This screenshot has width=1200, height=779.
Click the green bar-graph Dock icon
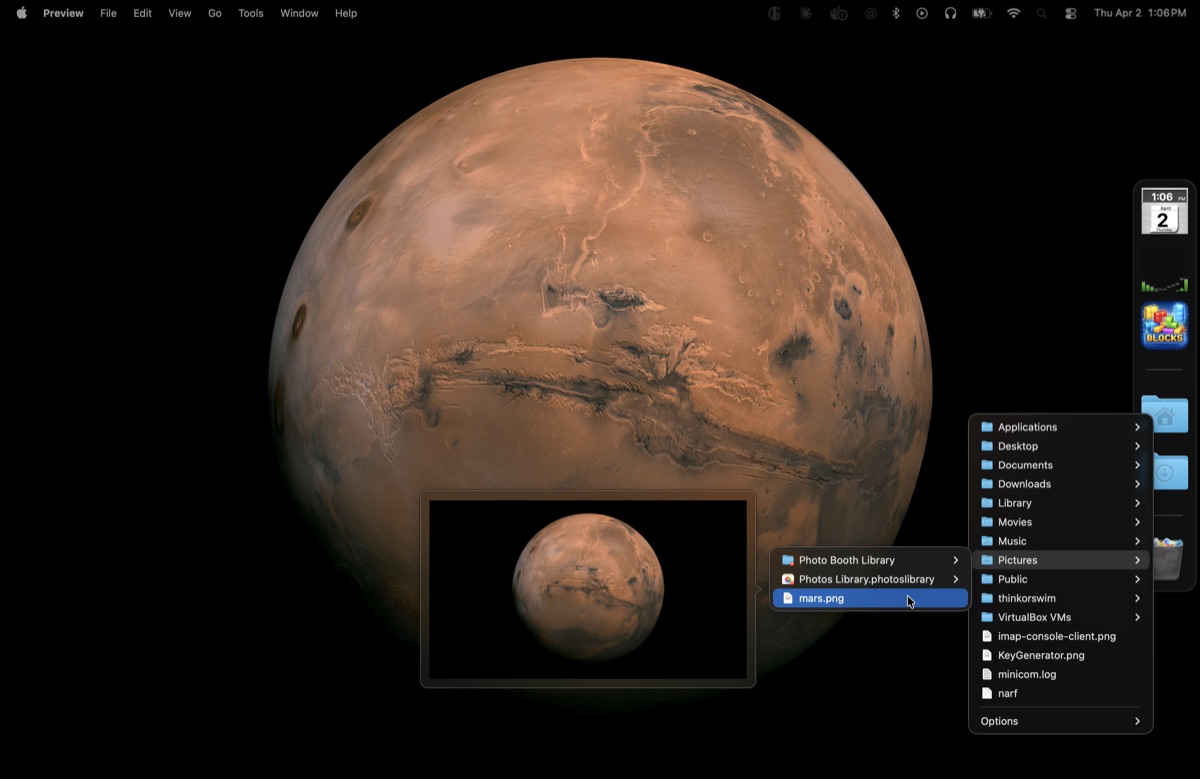(1164, 285)
